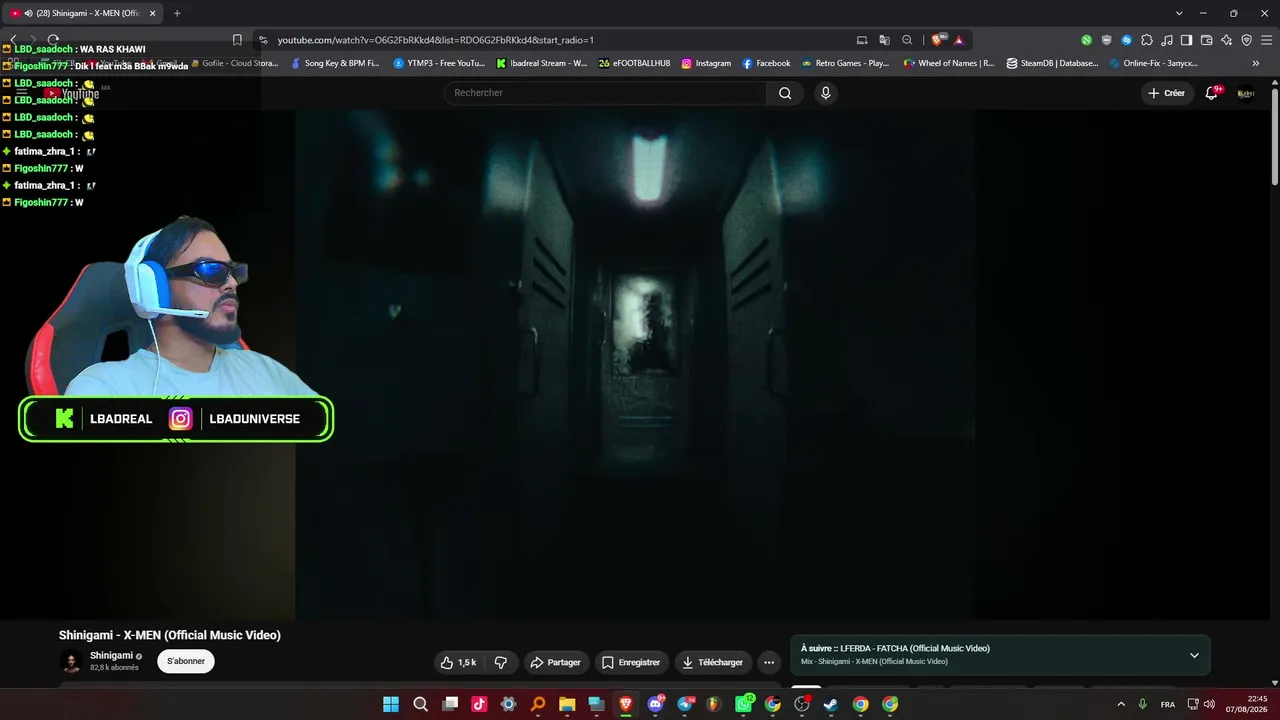Image resolution: width=1280 pixels, height=720 pixels.
Task: Open WhatsApp from the taskbar
Action: click(744, 704)
